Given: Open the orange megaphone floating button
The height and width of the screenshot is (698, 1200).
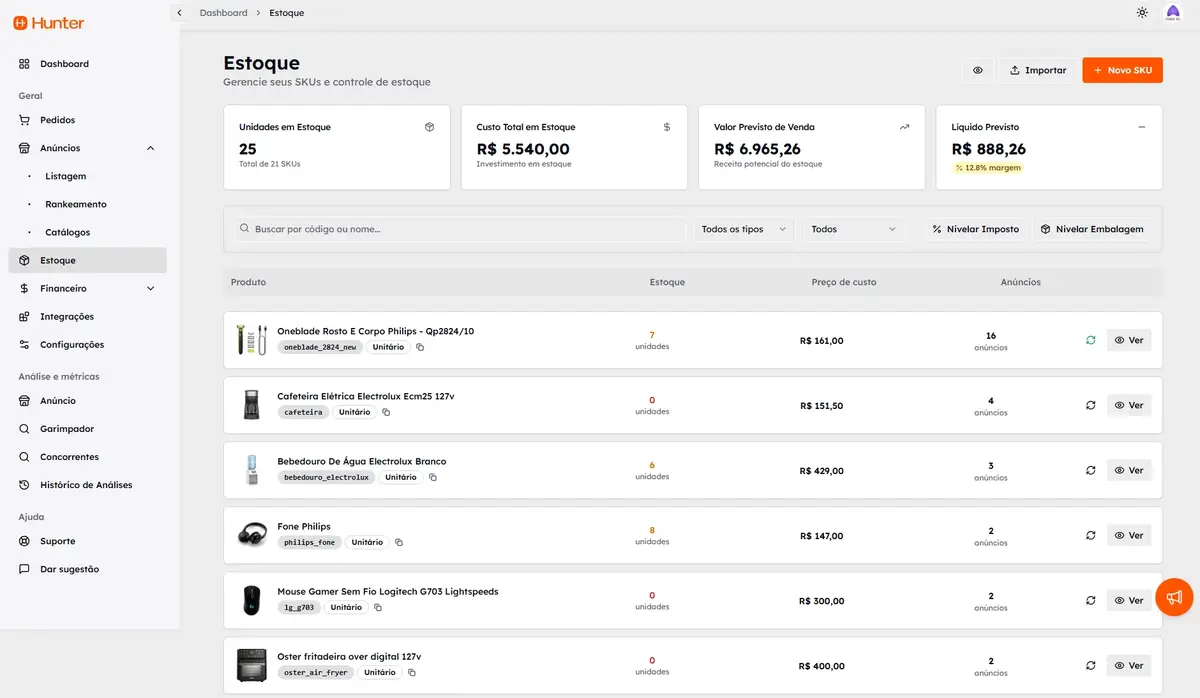Looking at the screenshot, I should [1174, 597].
